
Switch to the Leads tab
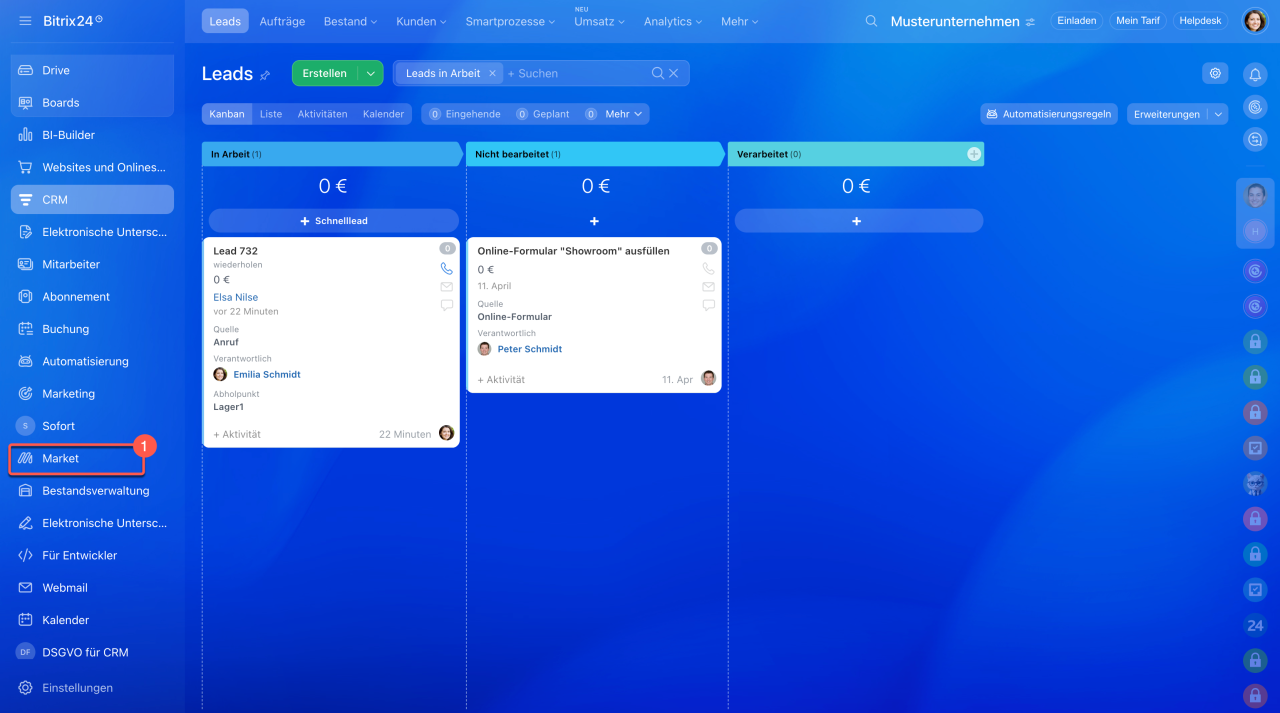click(x=225, y=21)
